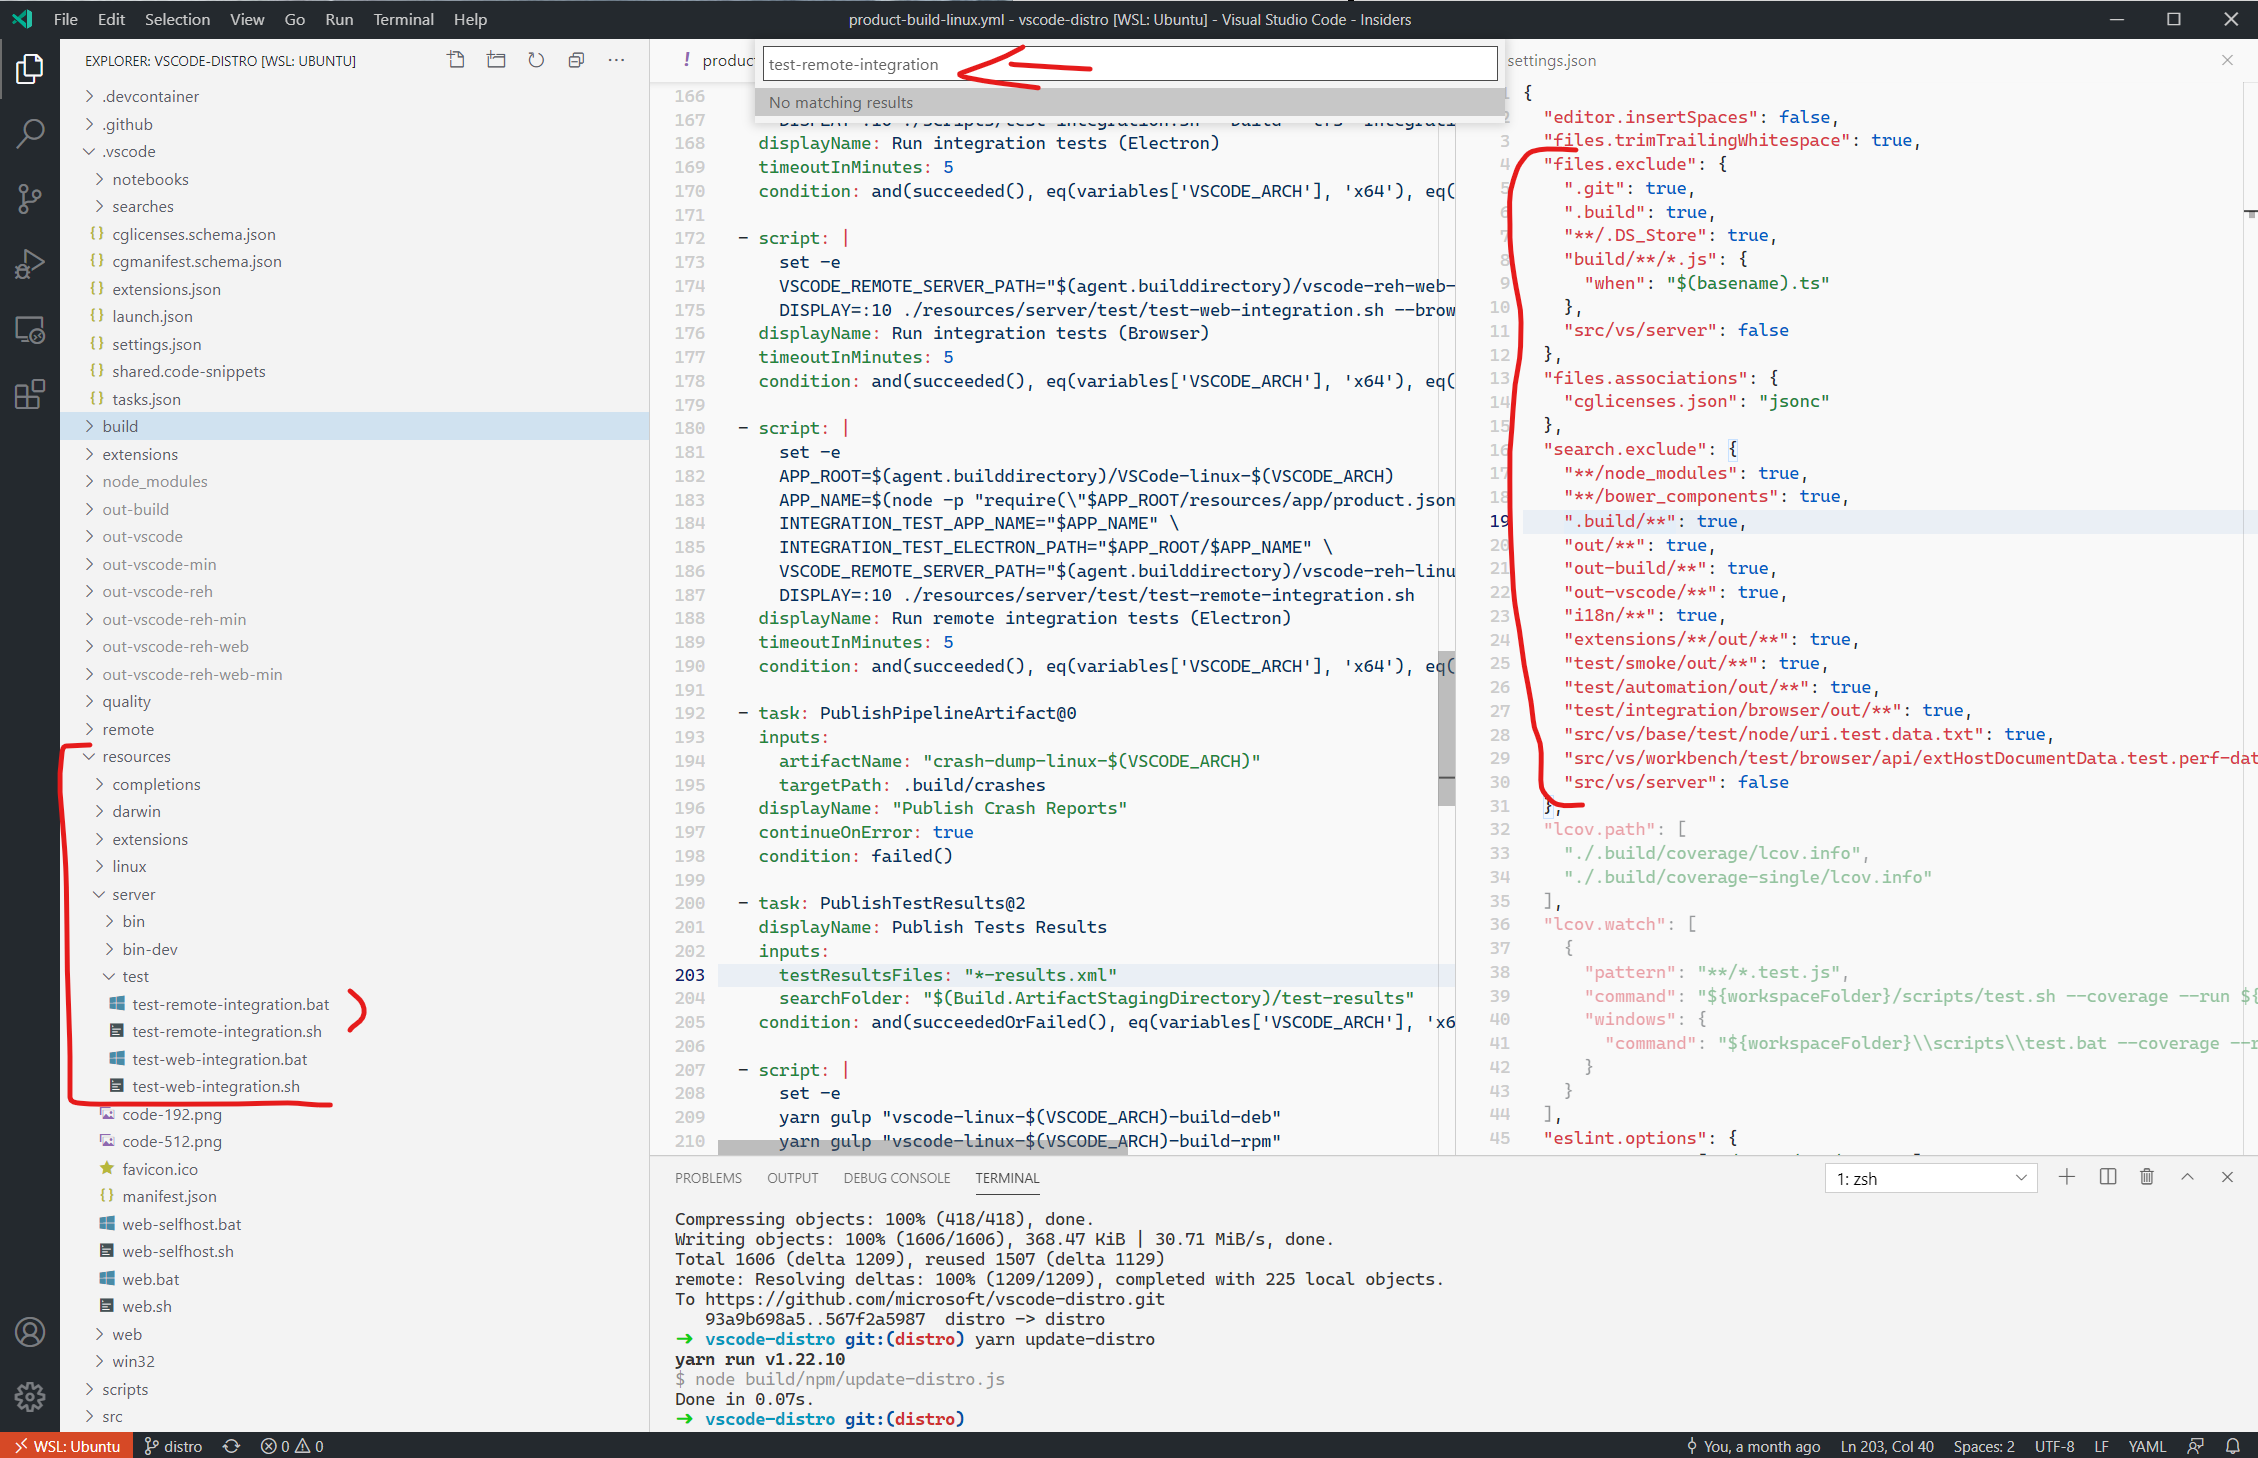Open Explorer more actions ellipsis
Image resolution: width=2258 pixels, height=1458 pixels.
click(616, 60)
